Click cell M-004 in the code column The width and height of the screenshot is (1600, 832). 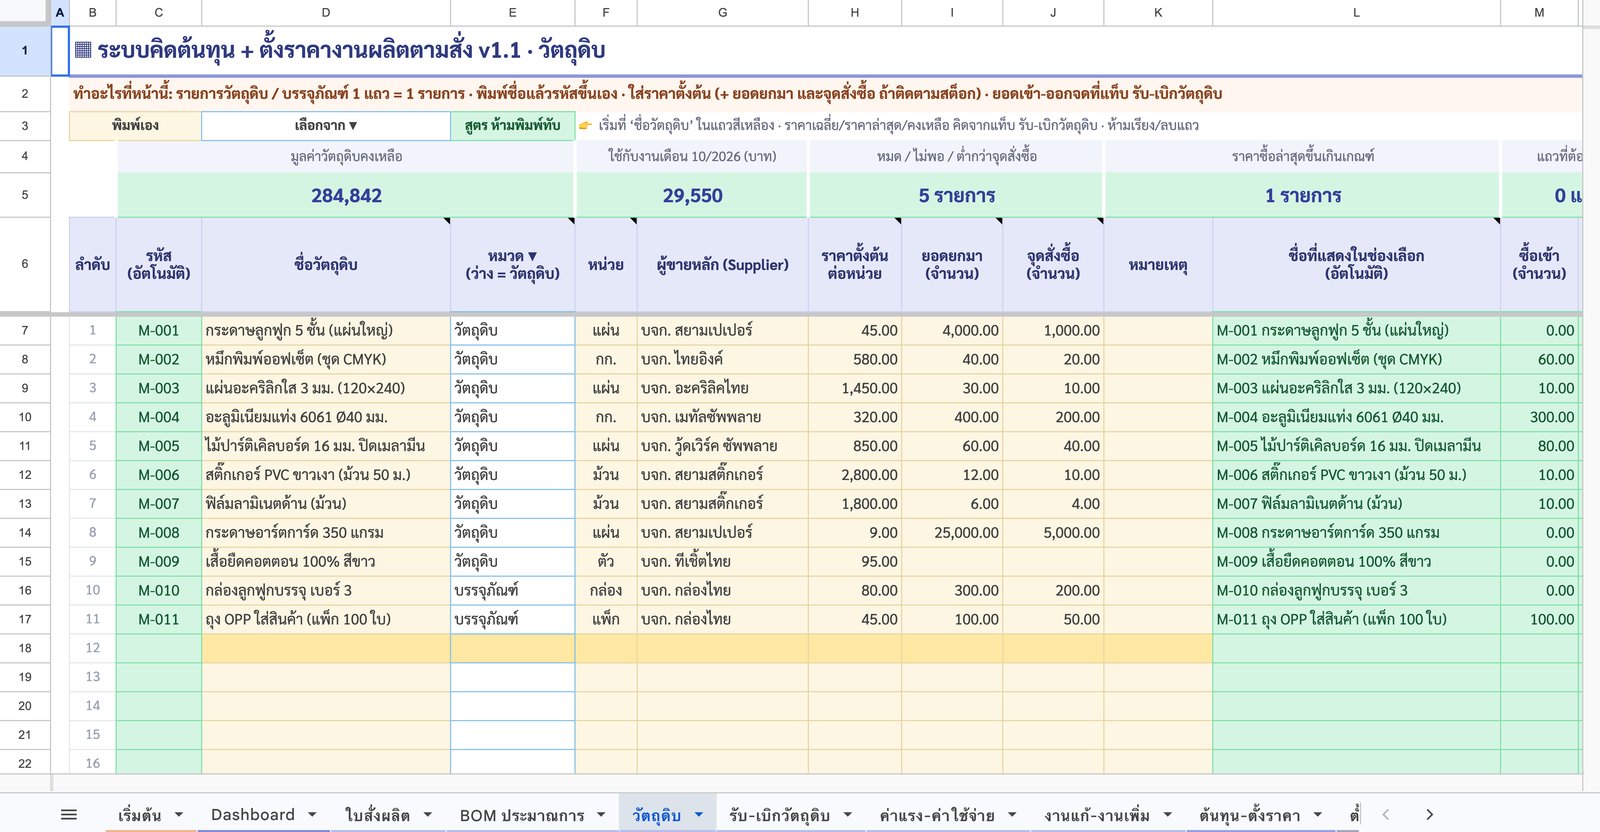pos(159,417)
